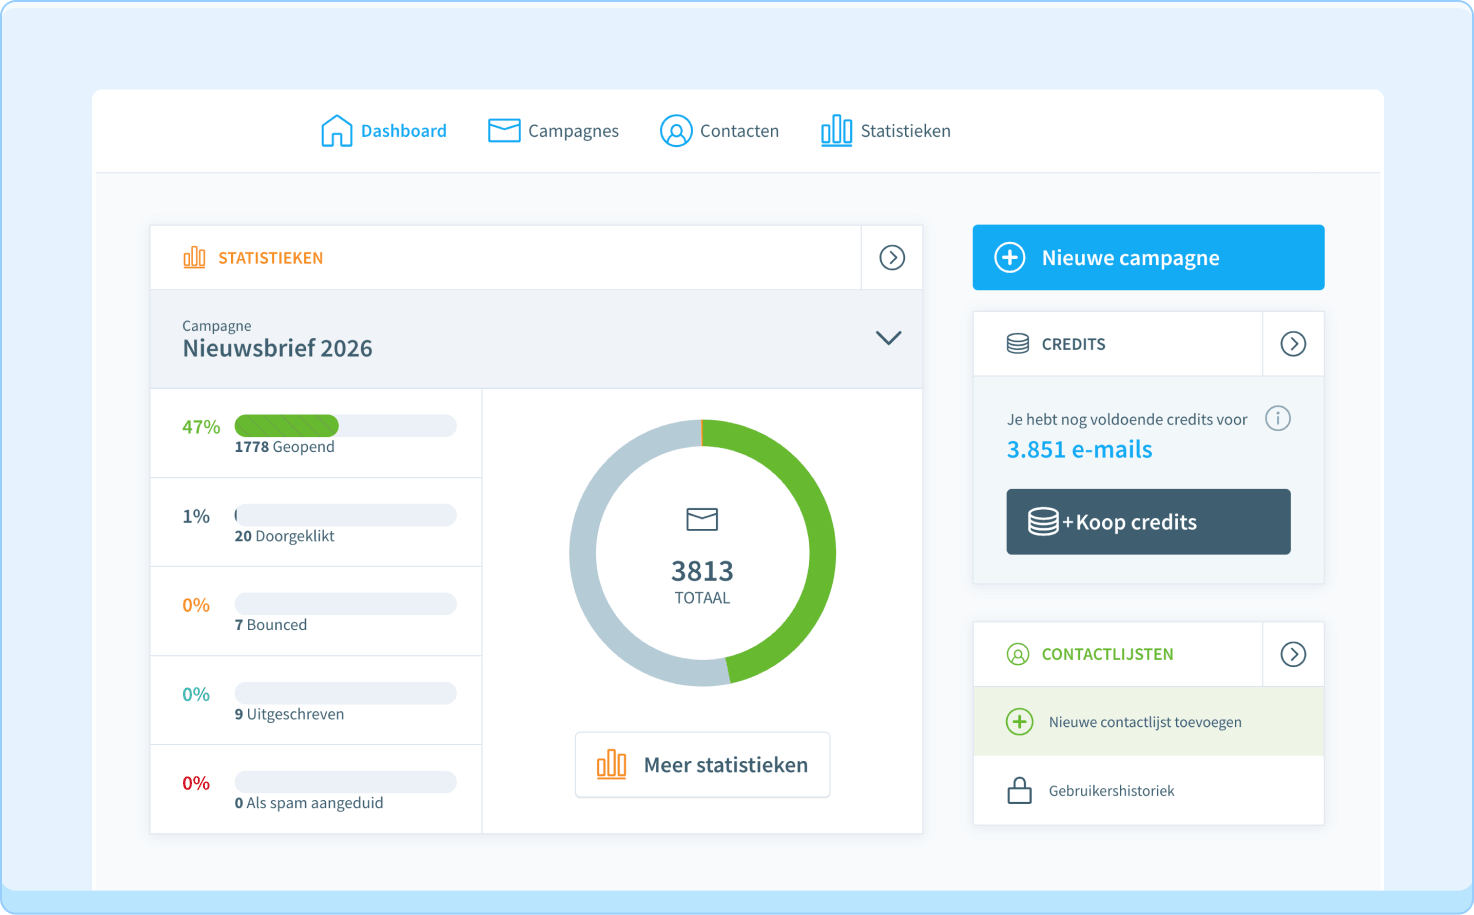
Task: Create a campaign with Nieuwe campagne button
Action: [1148, 258]
